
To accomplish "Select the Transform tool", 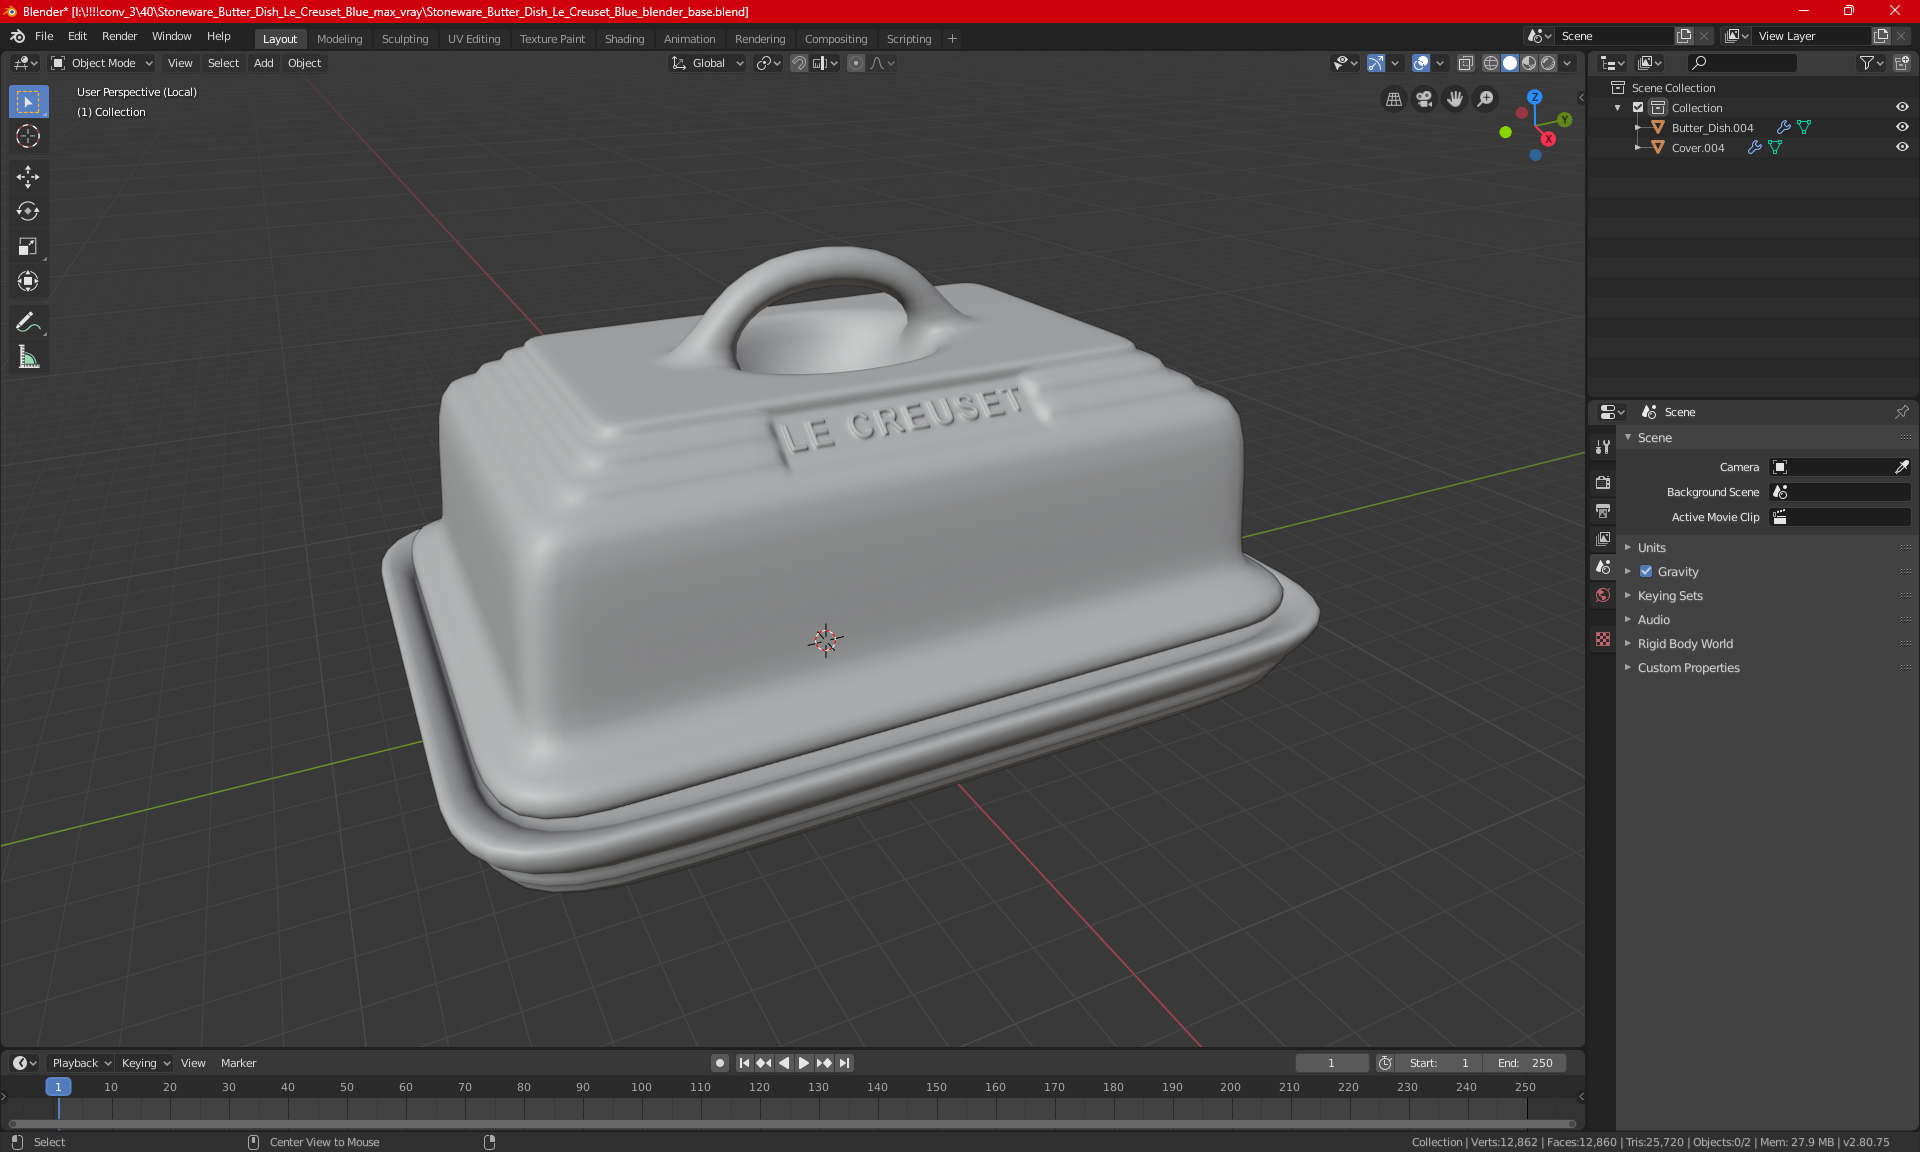I will point(28,282).
